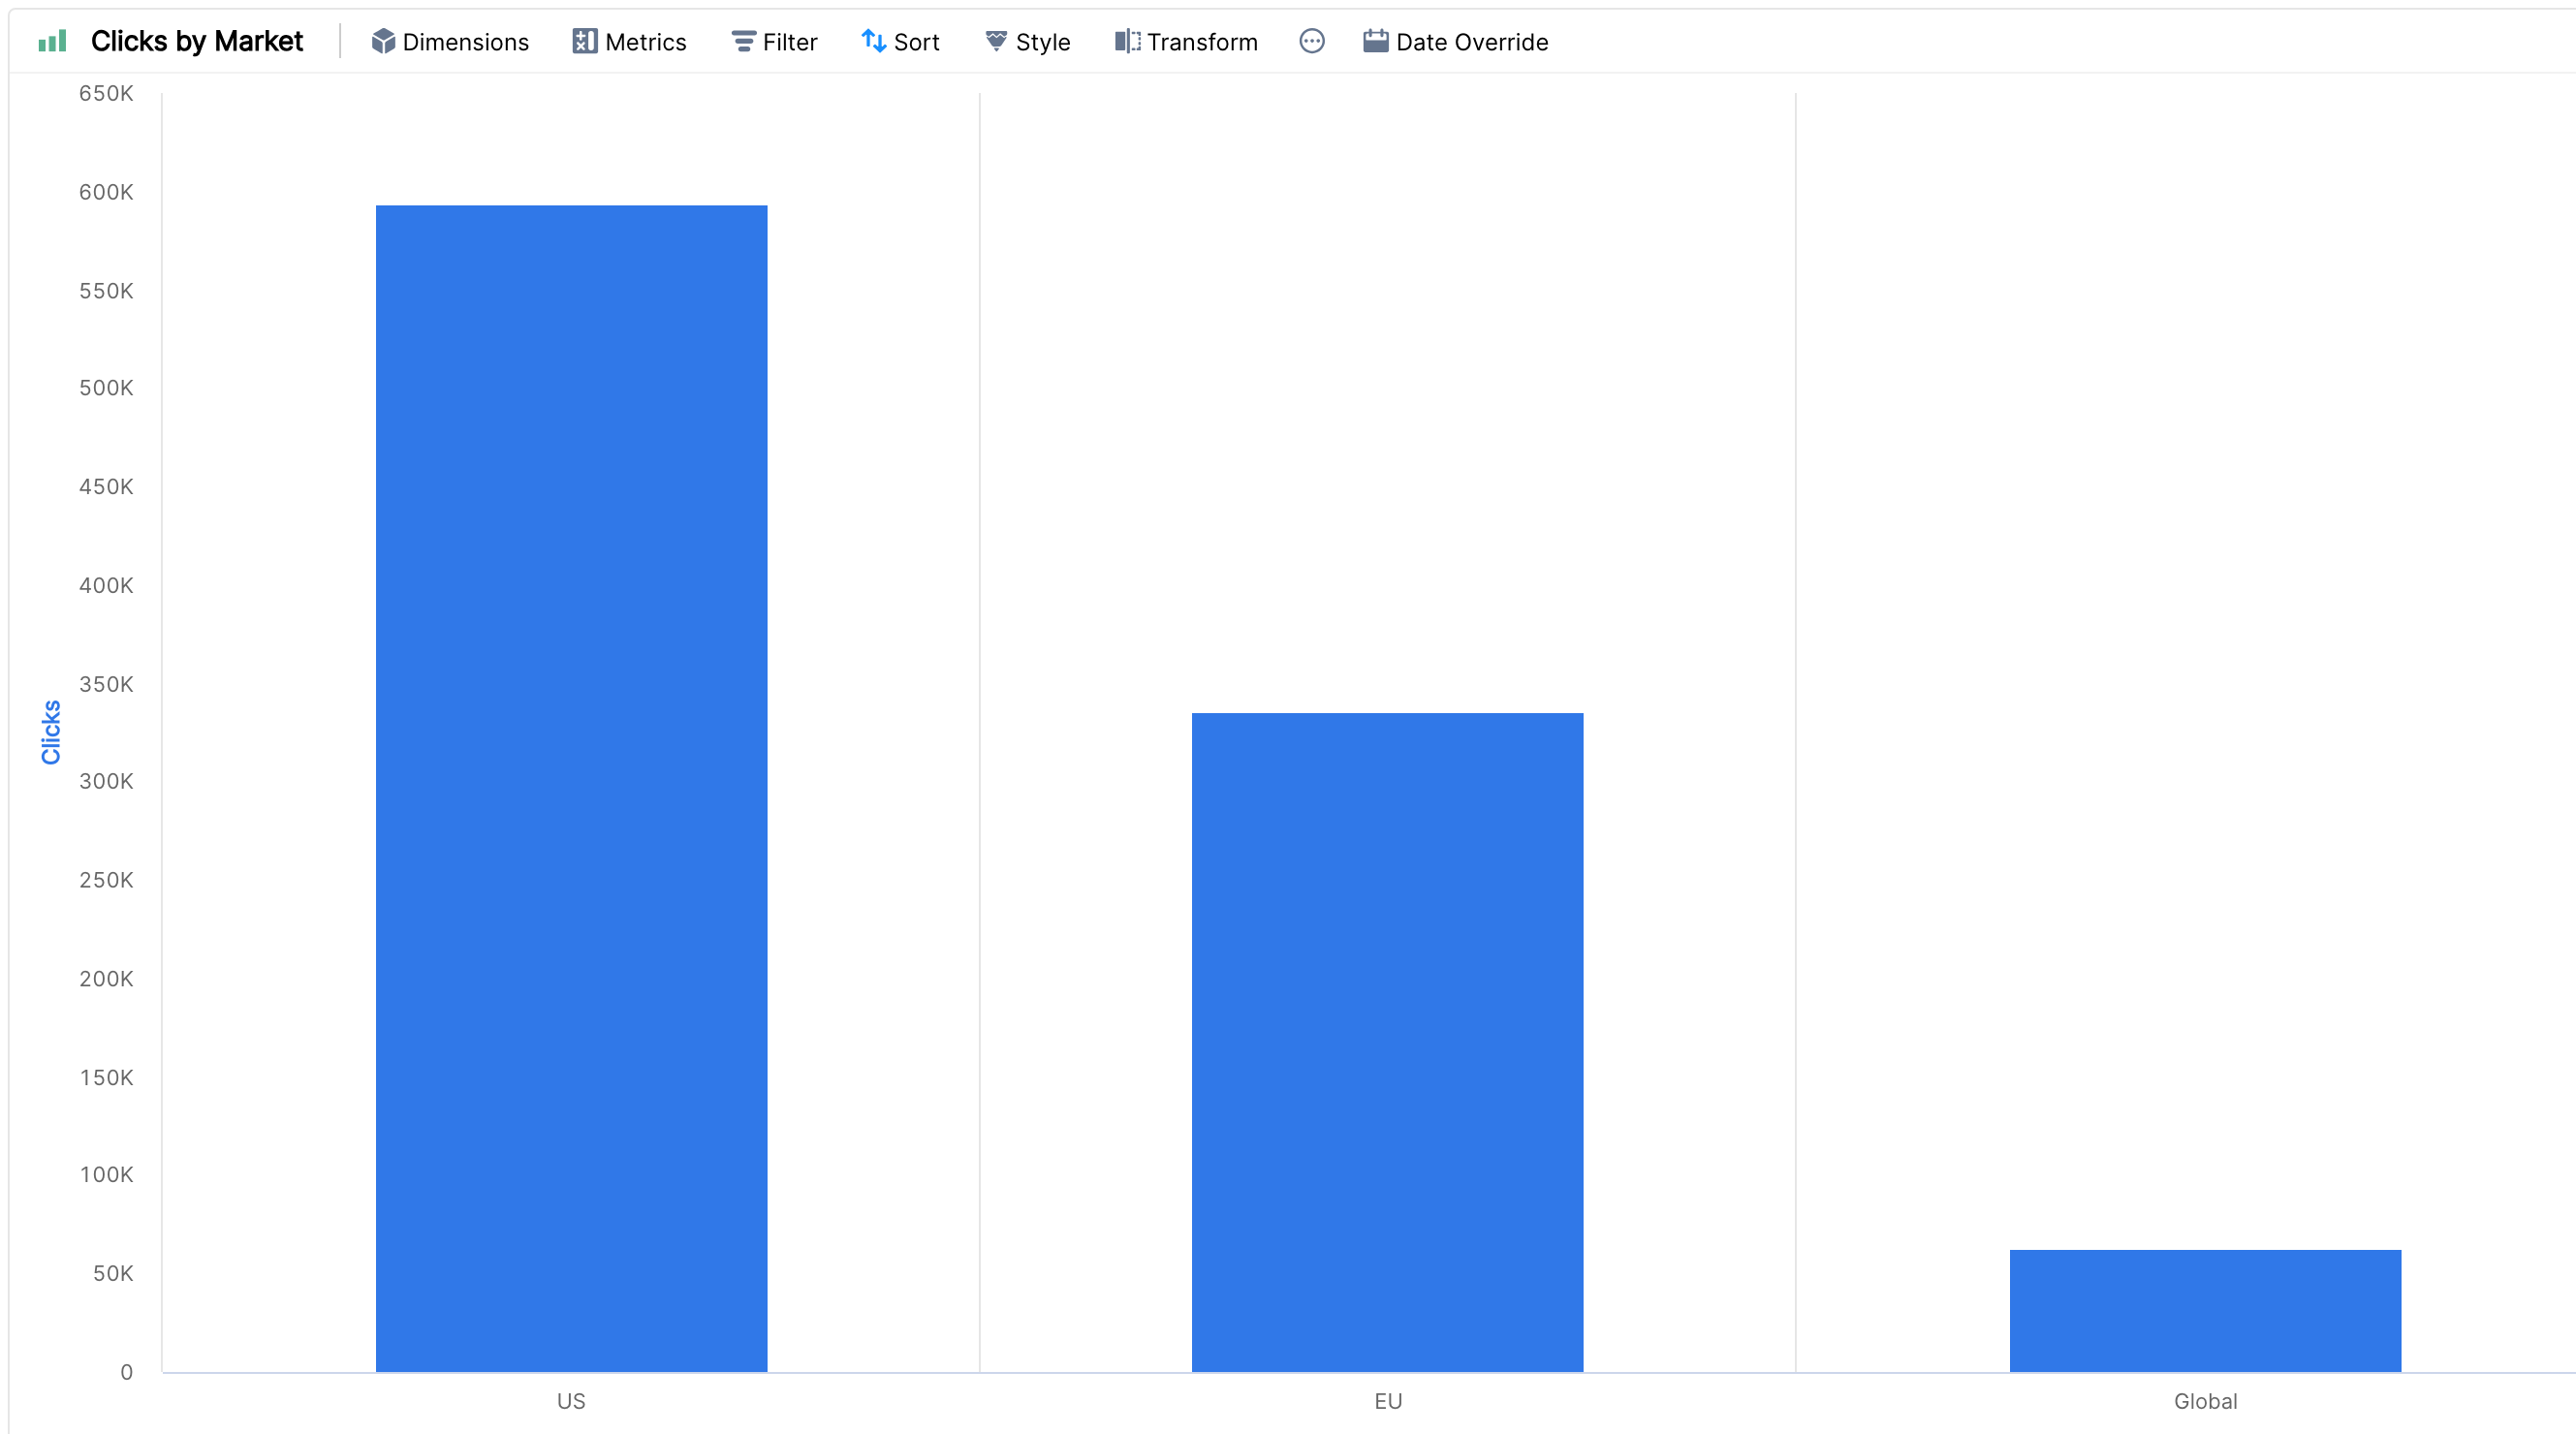Click the bar chart type icon
Image resolution: width=2576 pixels, height=1434 pixels.
tap(52, 41)
